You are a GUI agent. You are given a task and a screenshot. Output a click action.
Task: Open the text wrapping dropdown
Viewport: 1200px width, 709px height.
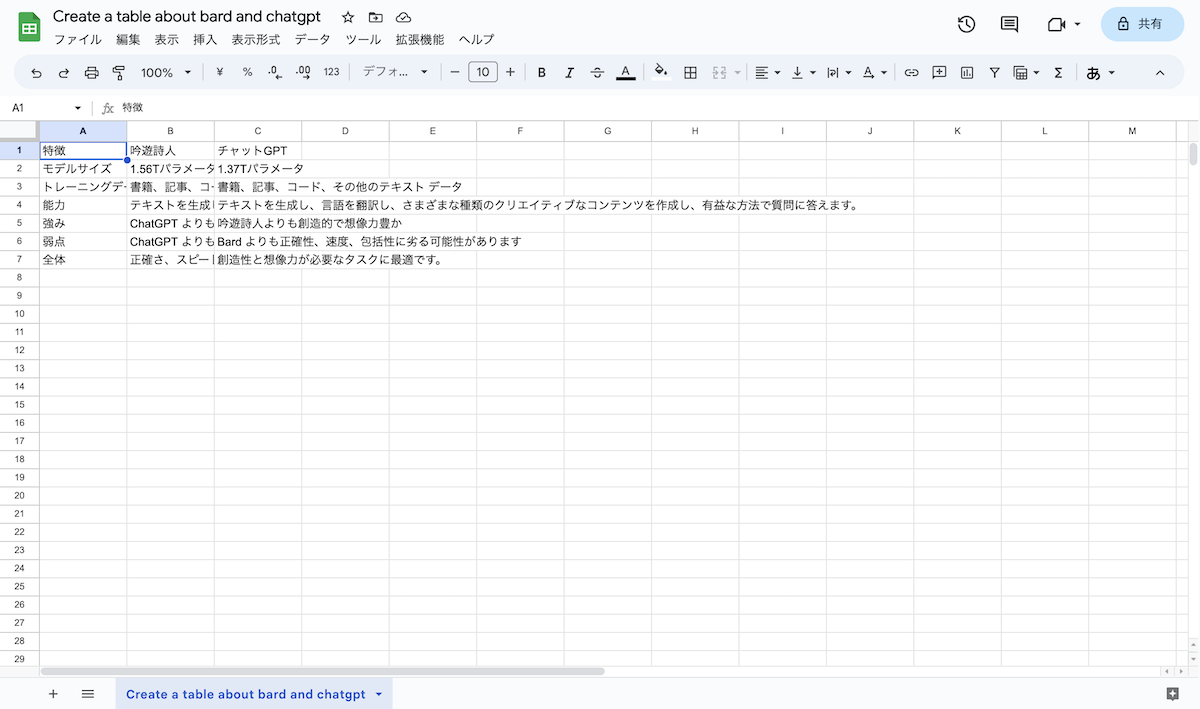(838, 72)
